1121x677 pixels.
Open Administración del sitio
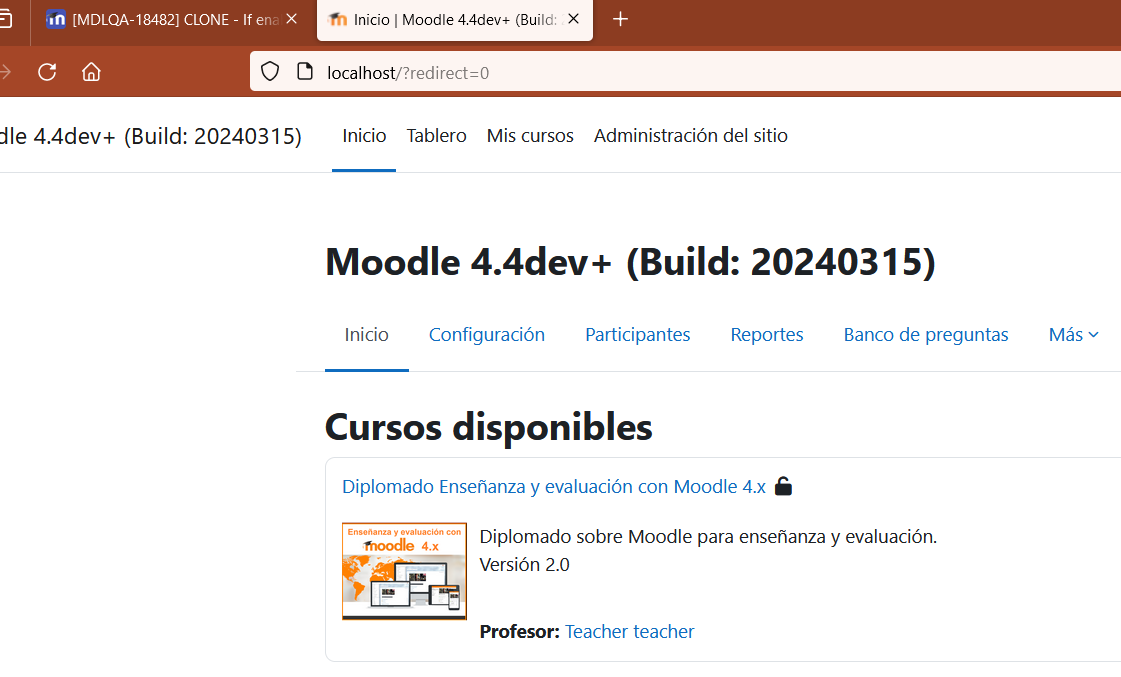tap(691, 136)
